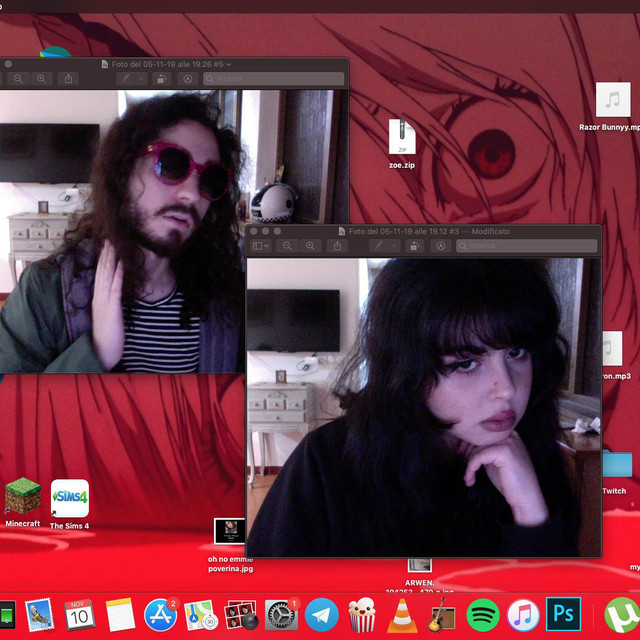Zoom in on the 19.26 #5 Preview window
Viewport: 640px width, 640px height.
point(41,79)
